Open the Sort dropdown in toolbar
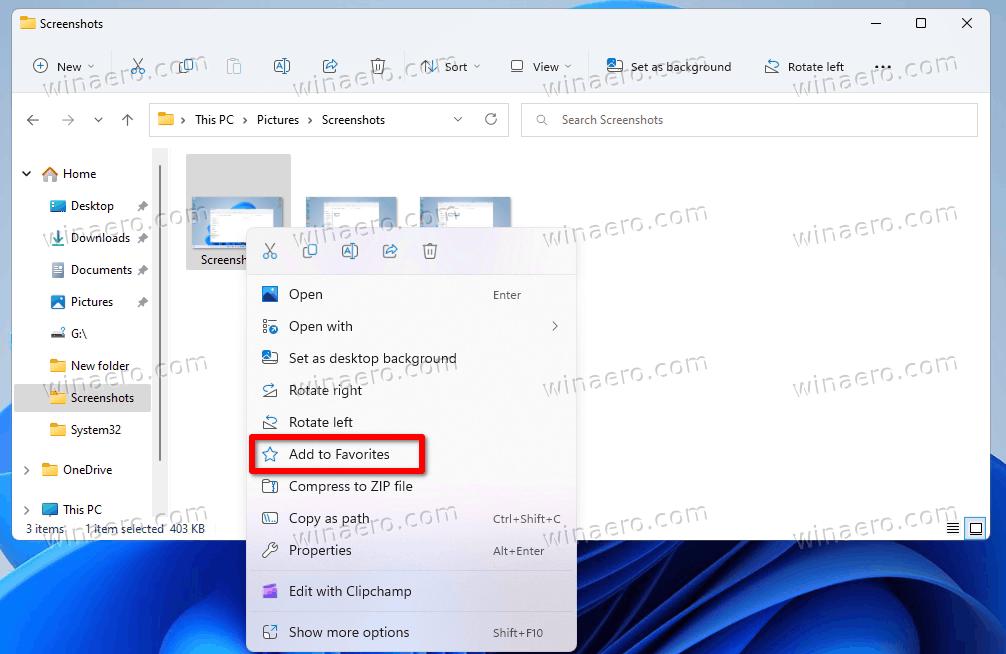1006x654 pixels. coord(450,67)
